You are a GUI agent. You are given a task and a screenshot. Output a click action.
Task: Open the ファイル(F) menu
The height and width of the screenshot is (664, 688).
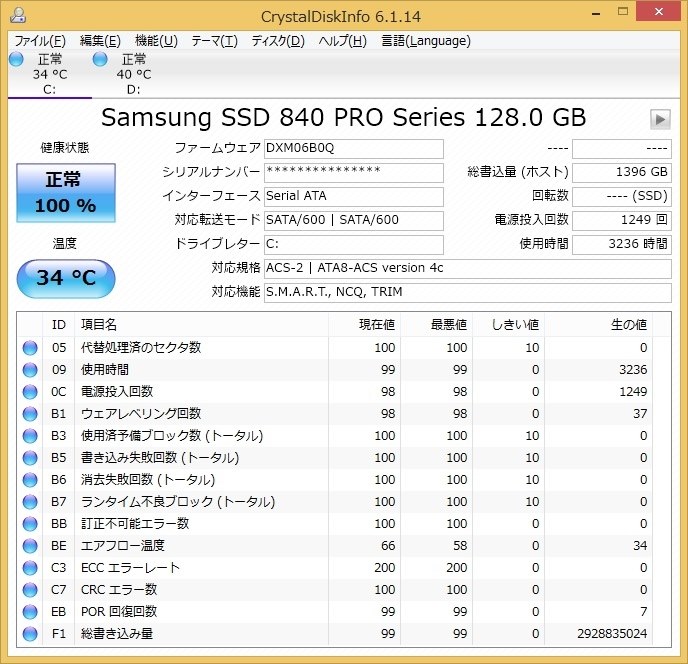(x=40, y=41)
